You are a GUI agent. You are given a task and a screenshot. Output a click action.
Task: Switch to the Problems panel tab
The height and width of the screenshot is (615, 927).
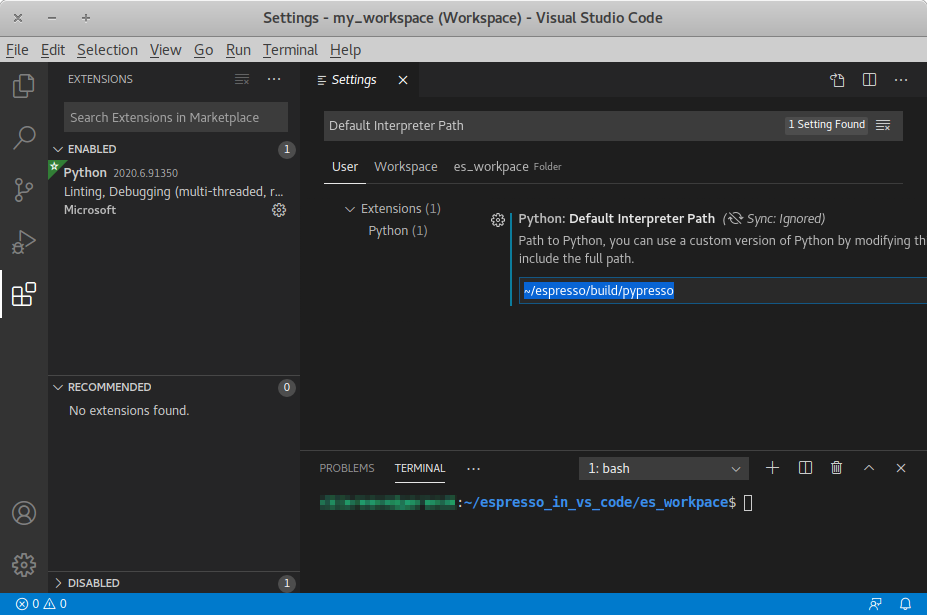(x=346, y=468)
